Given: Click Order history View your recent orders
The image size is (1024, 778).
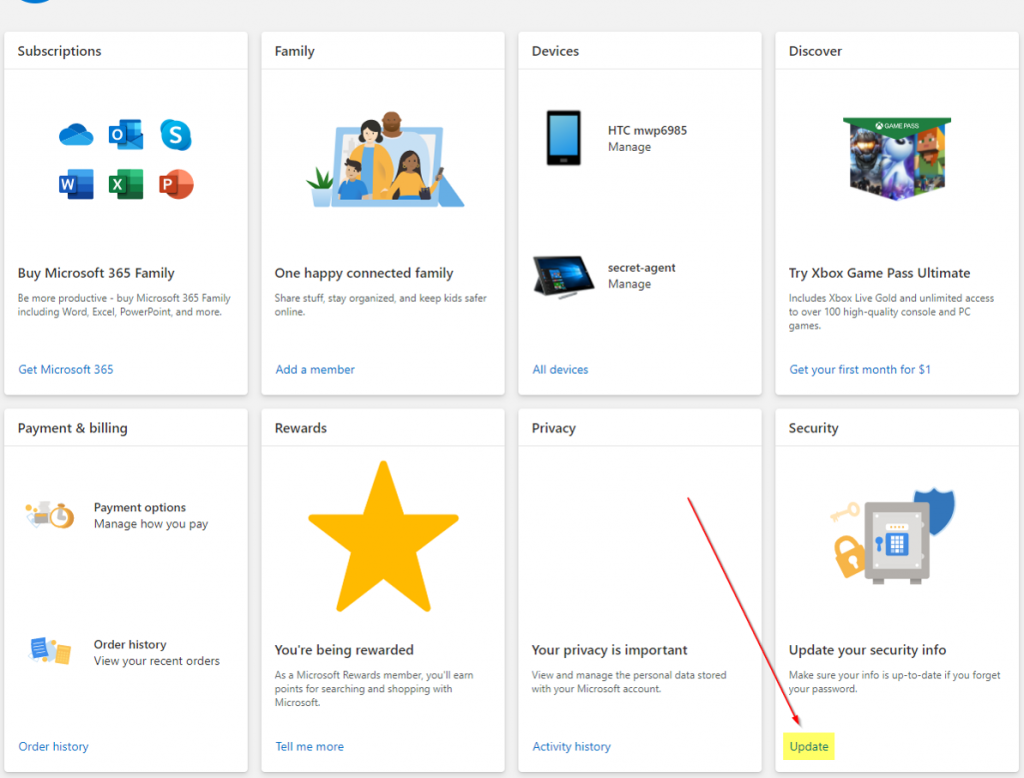Looking at the screenshot, I should [157, 653].
